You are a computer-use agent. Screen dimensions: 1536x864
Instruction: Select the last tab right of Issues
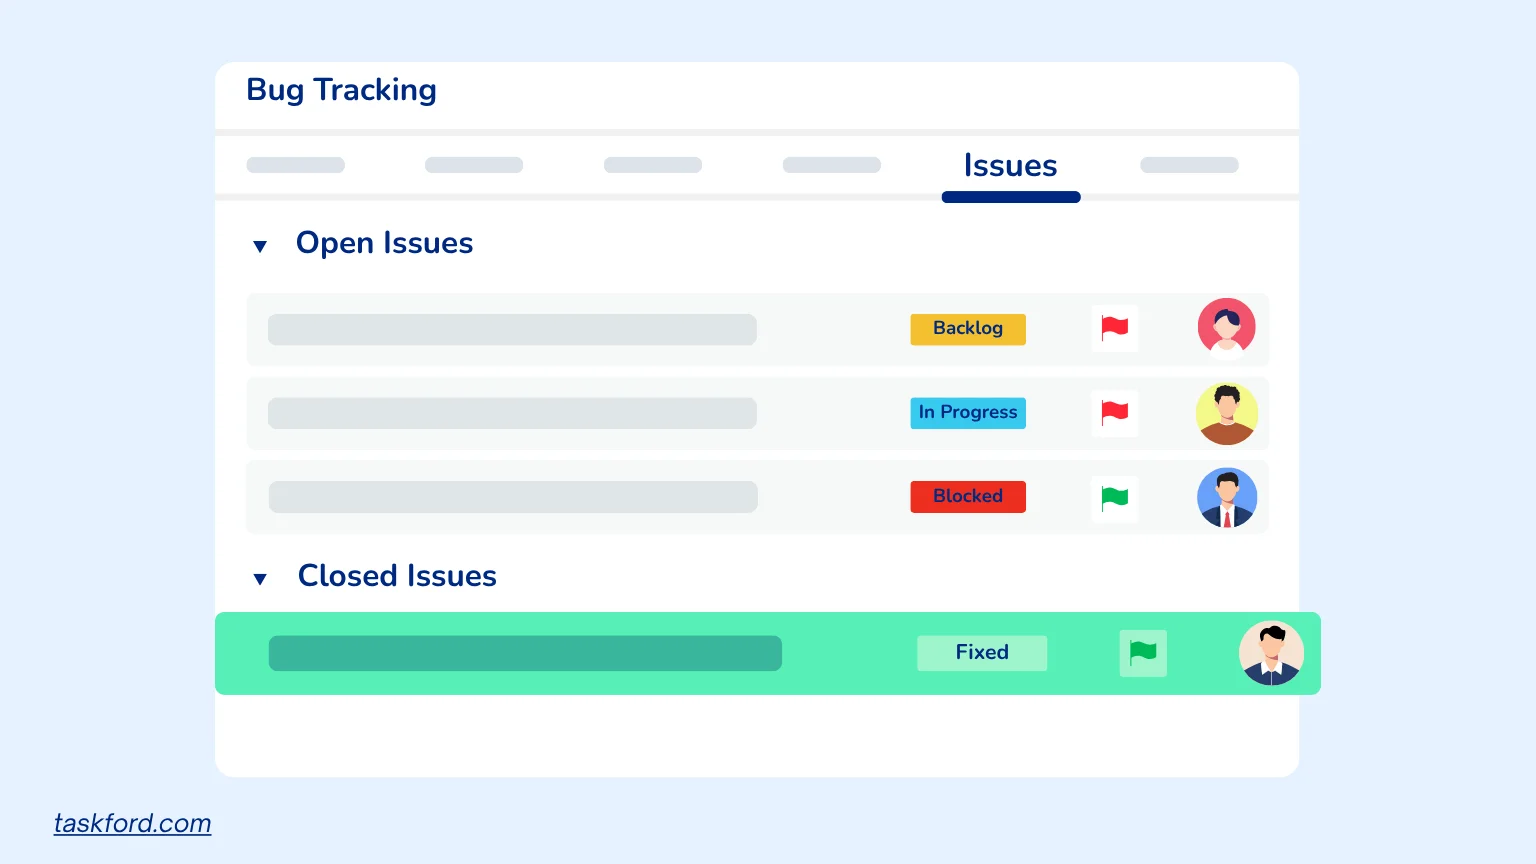(x=1189, y=165)
